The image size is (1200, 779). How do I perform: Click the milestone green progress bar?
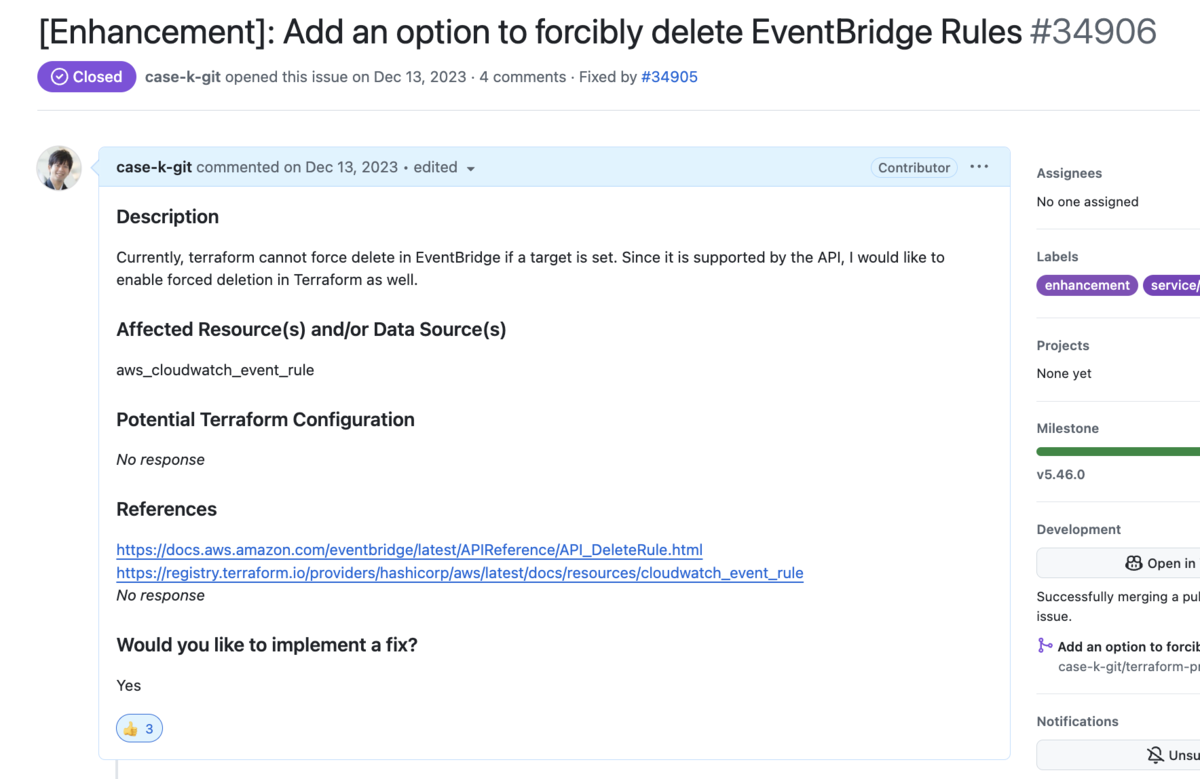click(x=1118, y=452)
